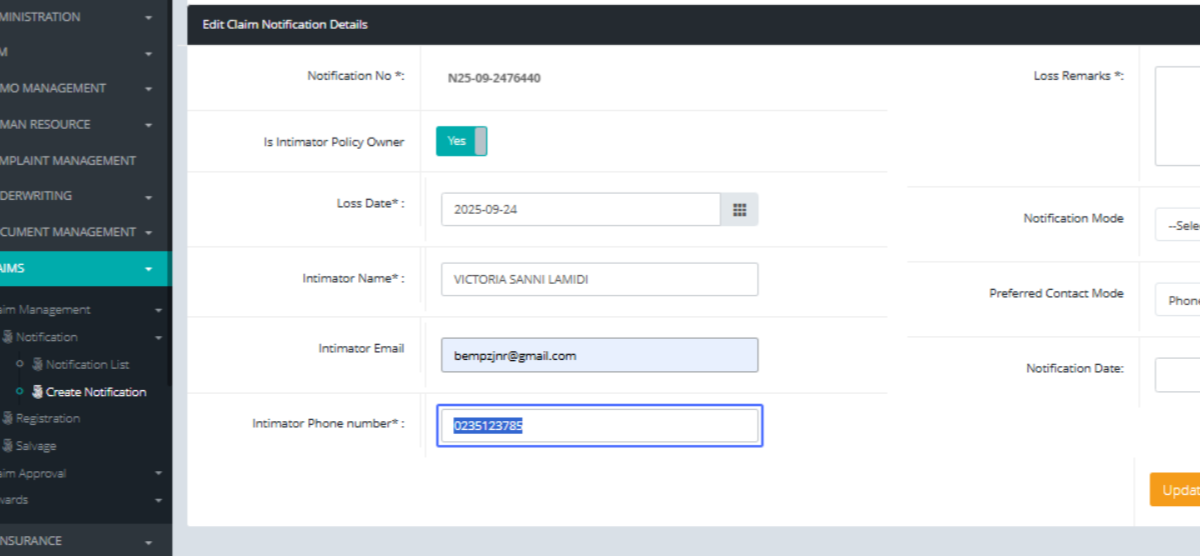Open the Preferred Contact Mode dropdown
Screen dimensions: 1200x556
1178,300
